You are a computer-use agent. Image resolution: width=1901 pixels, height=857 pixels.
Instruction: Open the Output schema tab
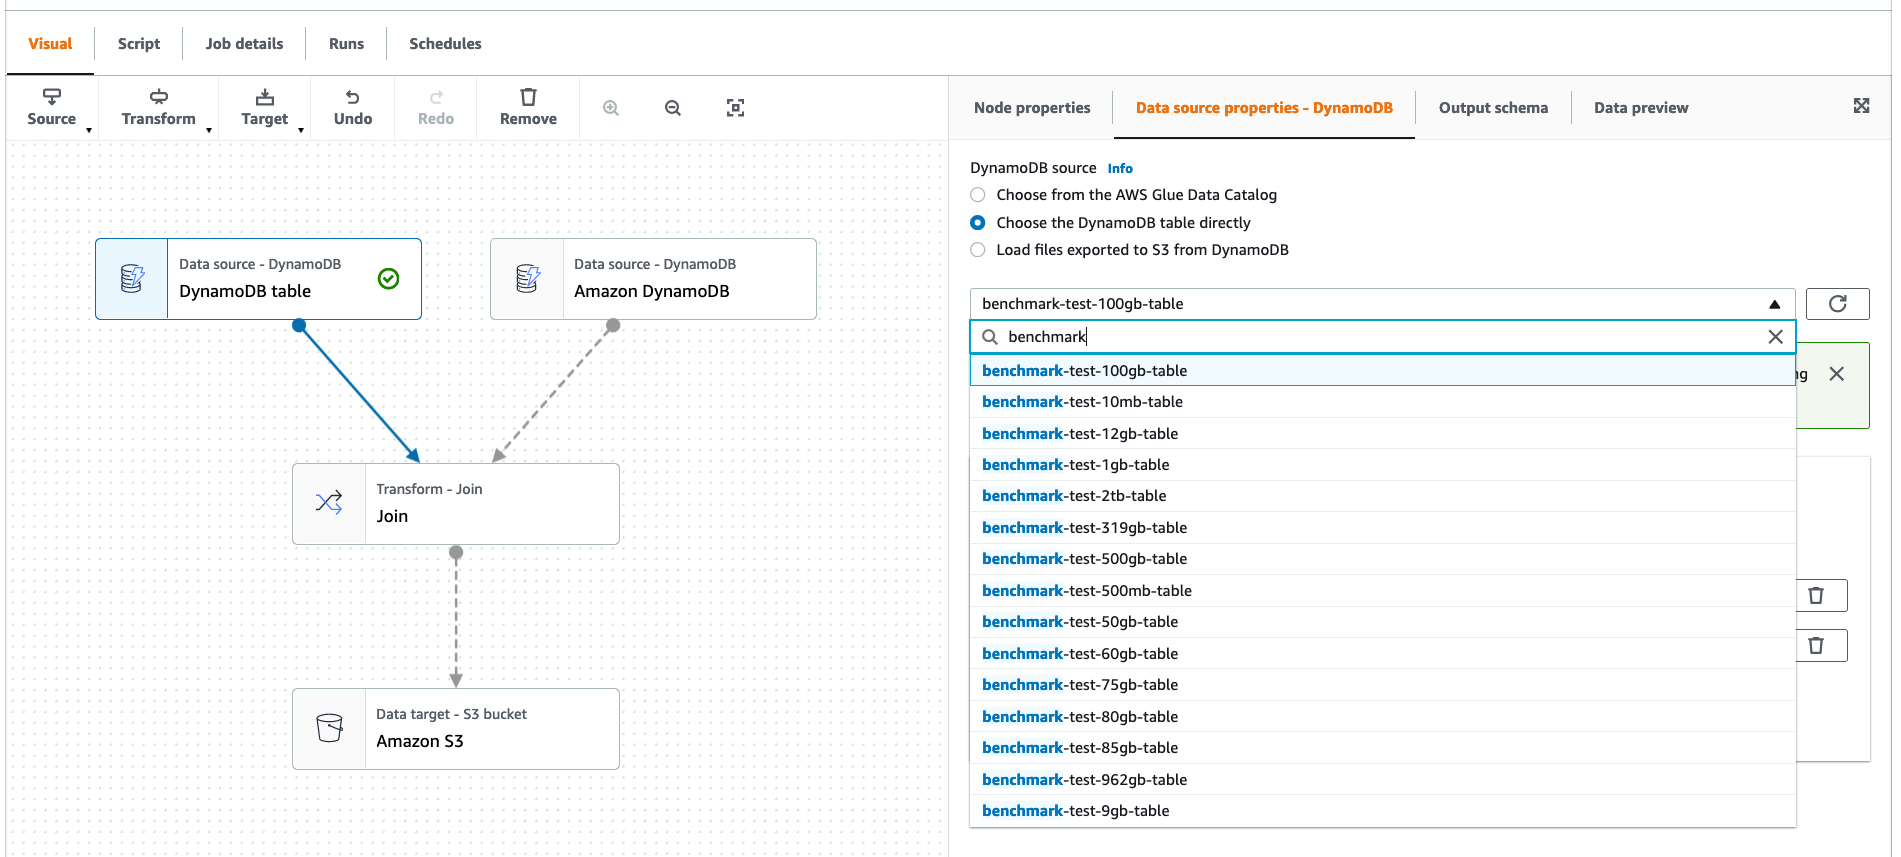click(x=1493, y=108)
